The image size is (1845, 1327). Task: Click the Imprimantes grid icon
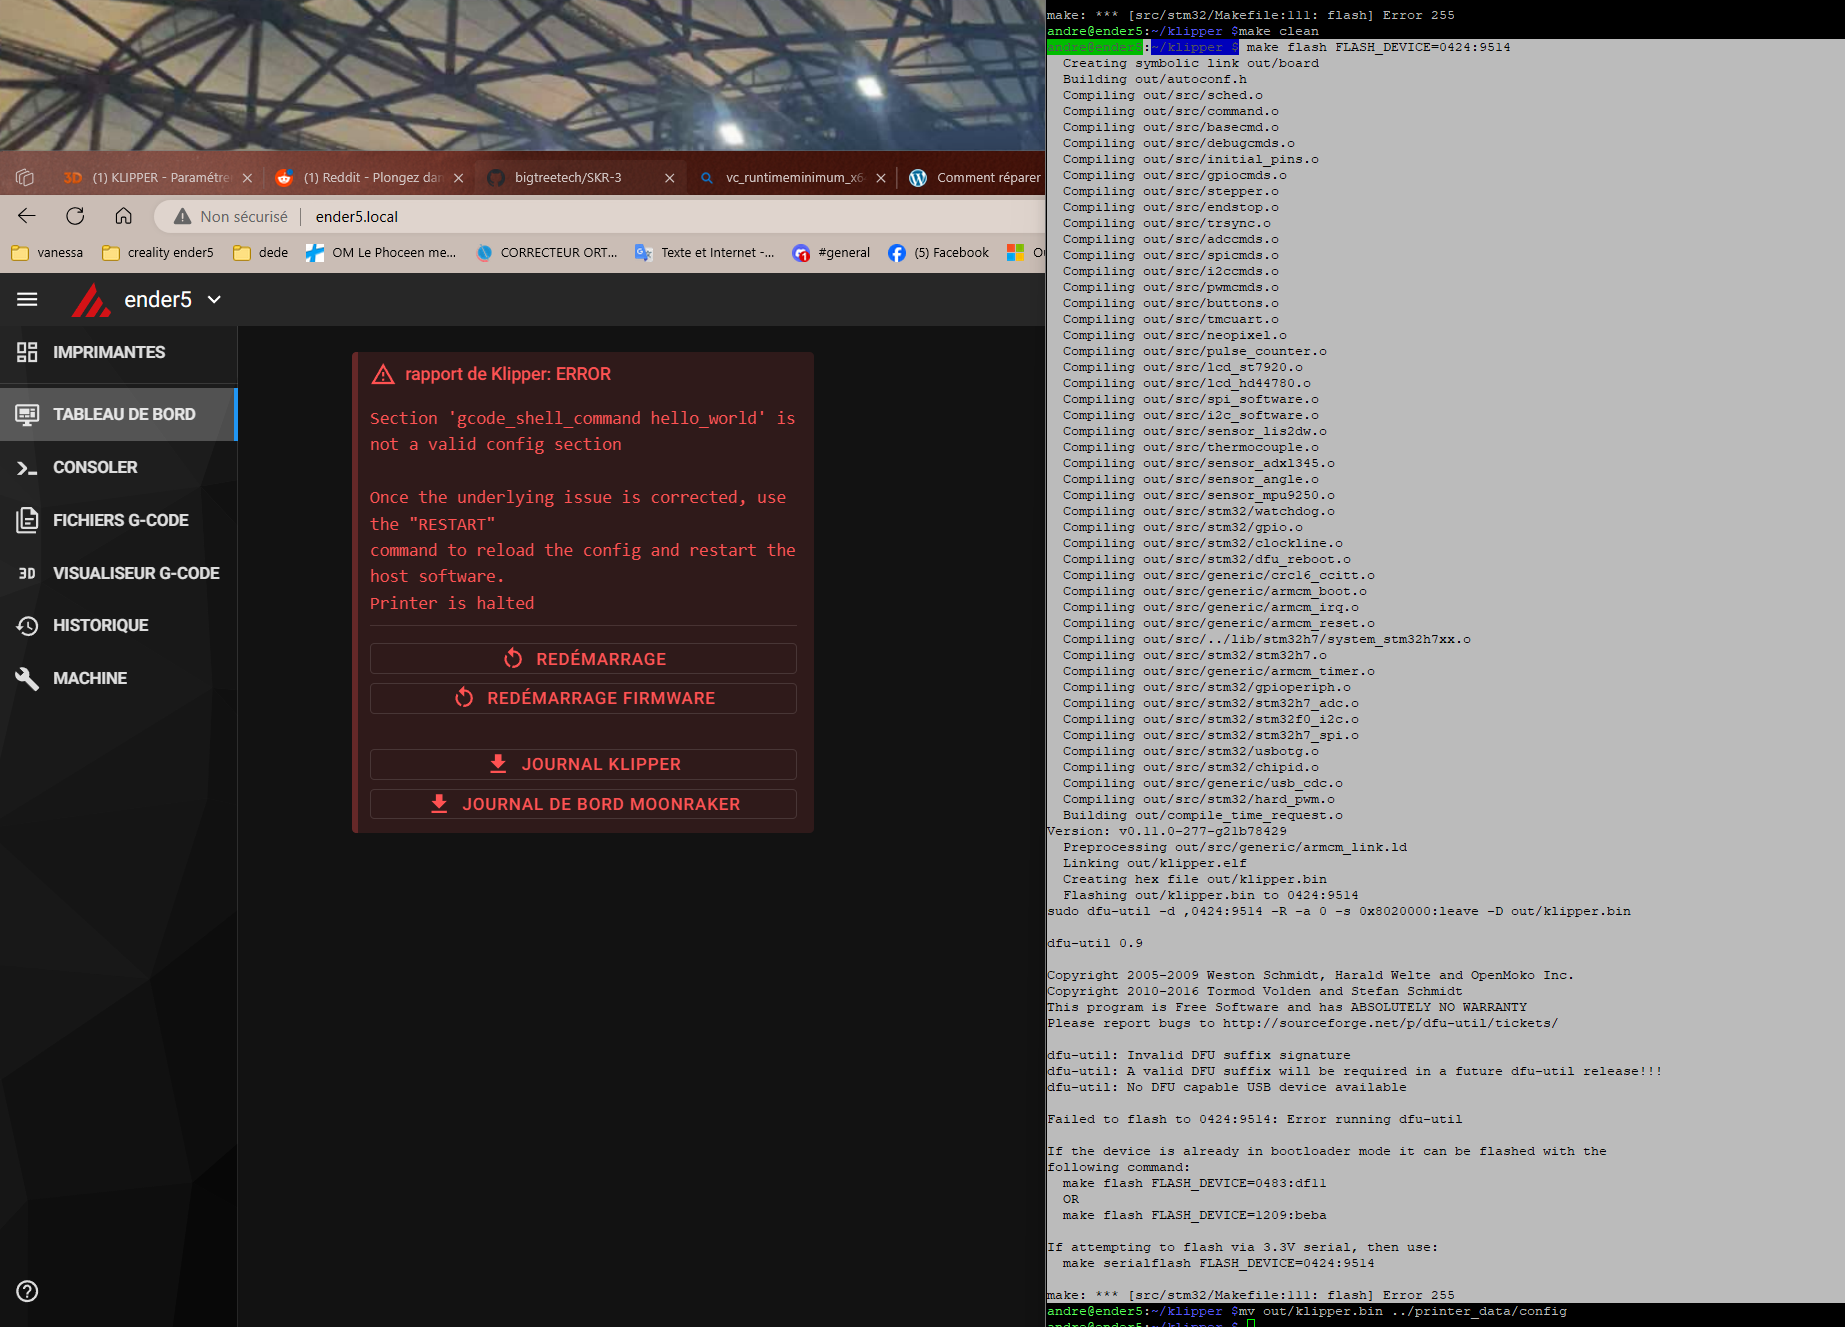click(x=27, y=352)
